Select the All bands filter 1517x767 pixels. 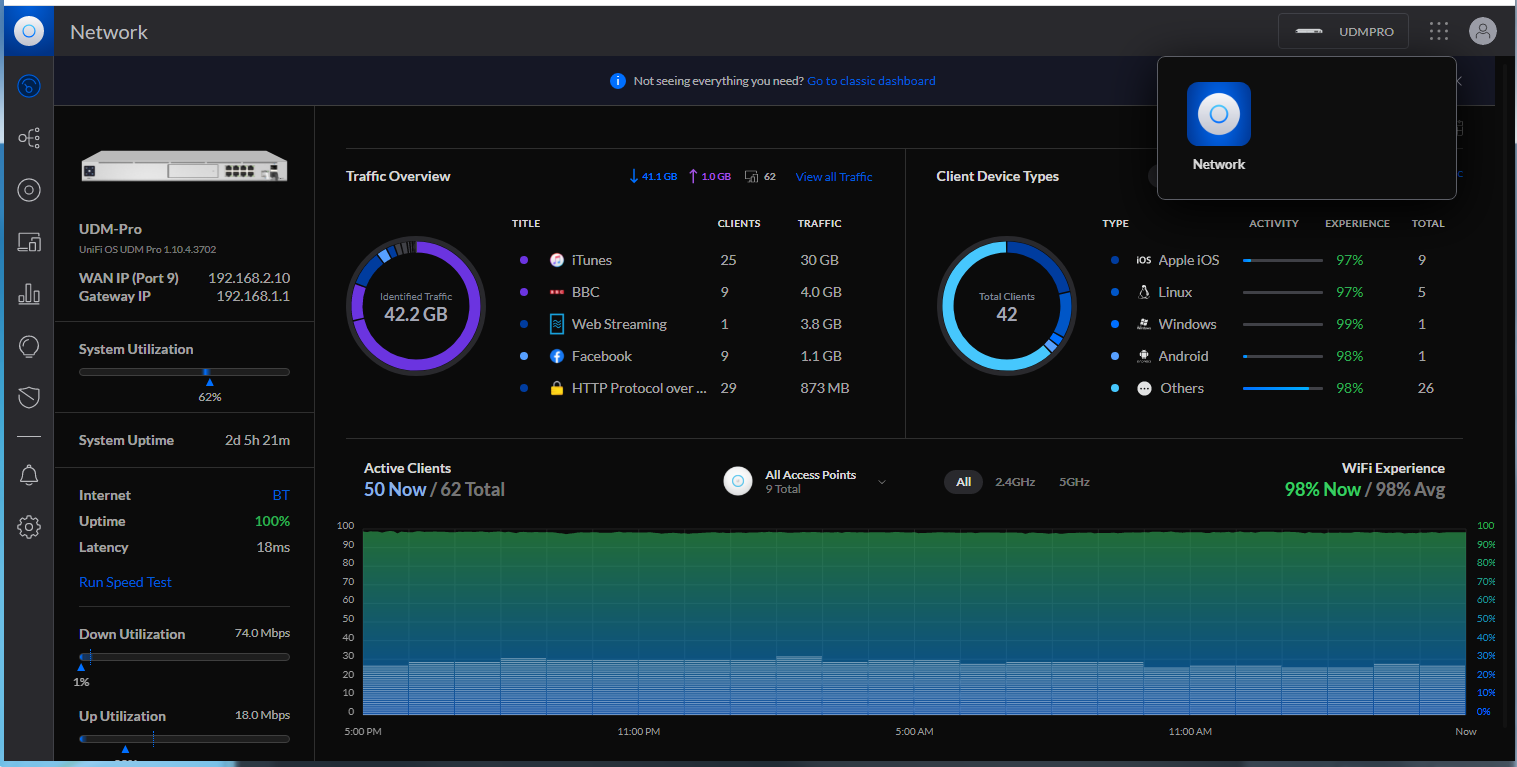coord(963,482)
